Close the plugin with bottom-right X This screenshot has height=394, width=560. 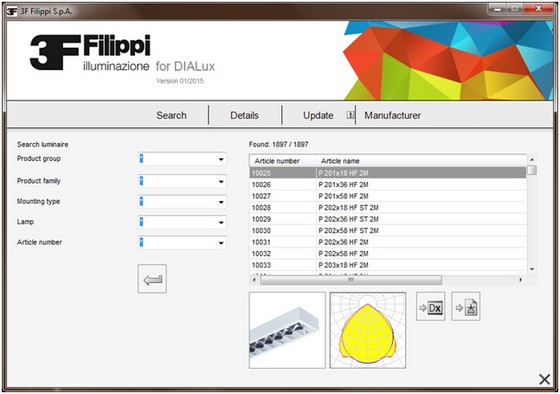click(x=544, y=379)
